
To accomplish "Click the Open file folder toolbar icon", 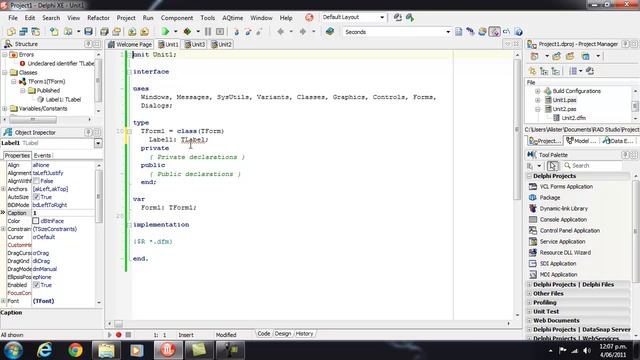I will (x=68, y=31).
